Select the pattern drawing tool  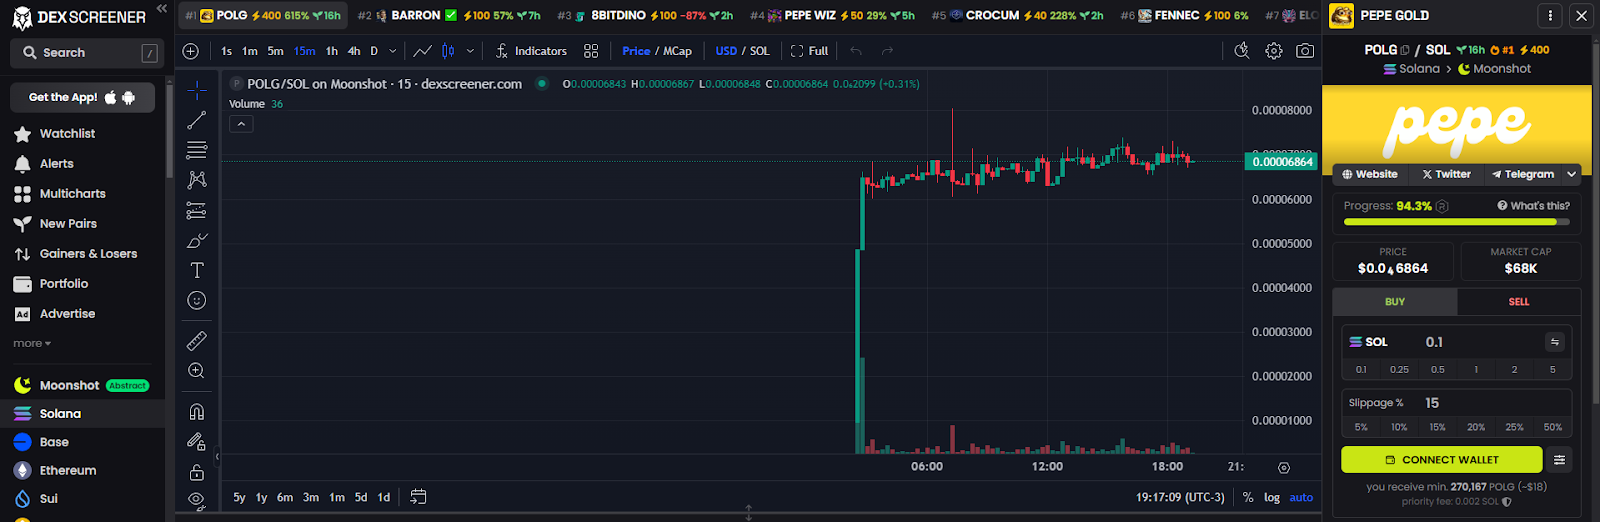click(197, 180)
